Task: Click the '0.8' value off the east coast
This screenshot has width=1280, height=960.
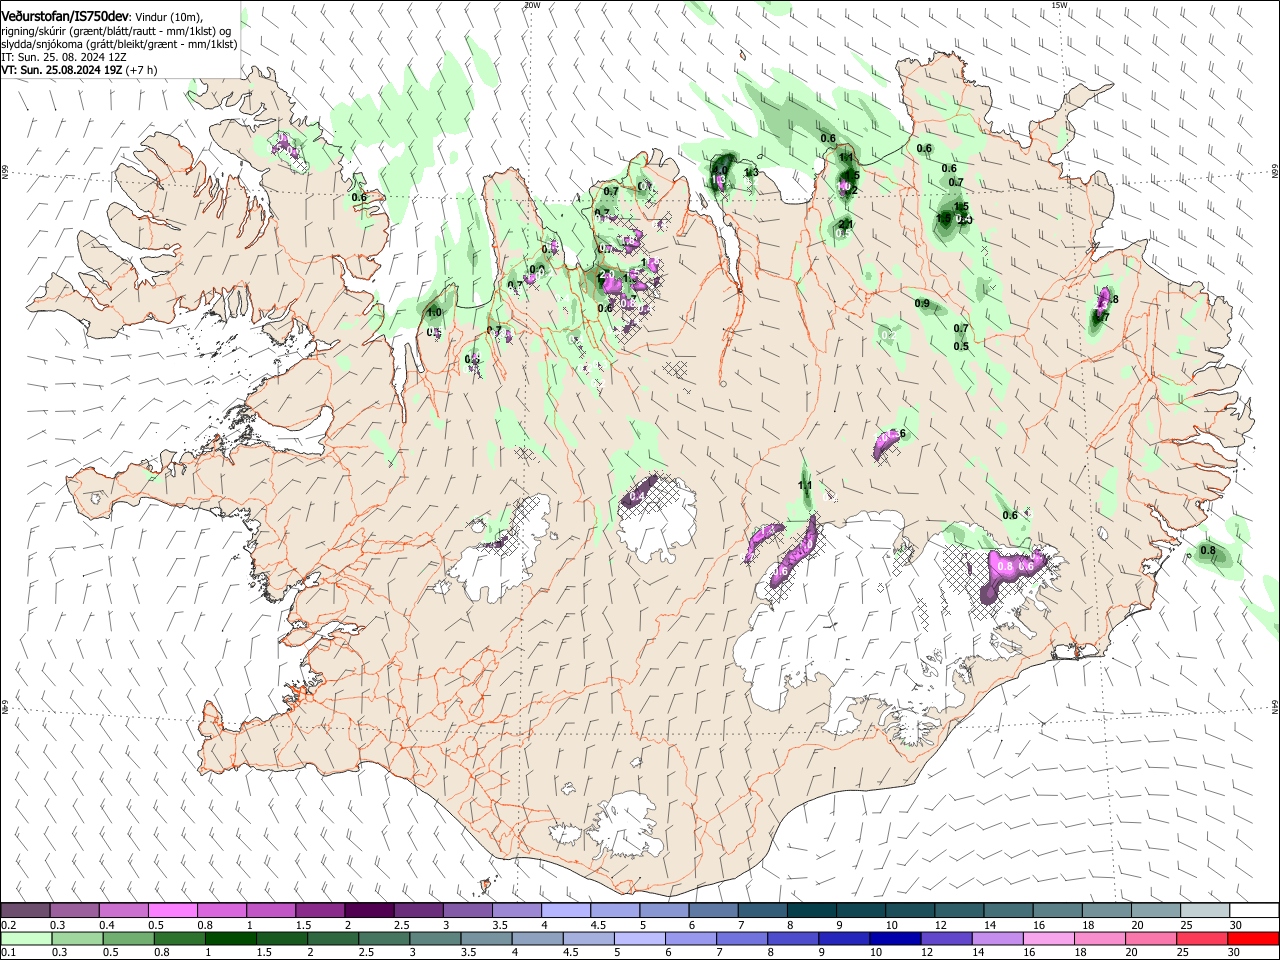Action: coord(1208,551)
